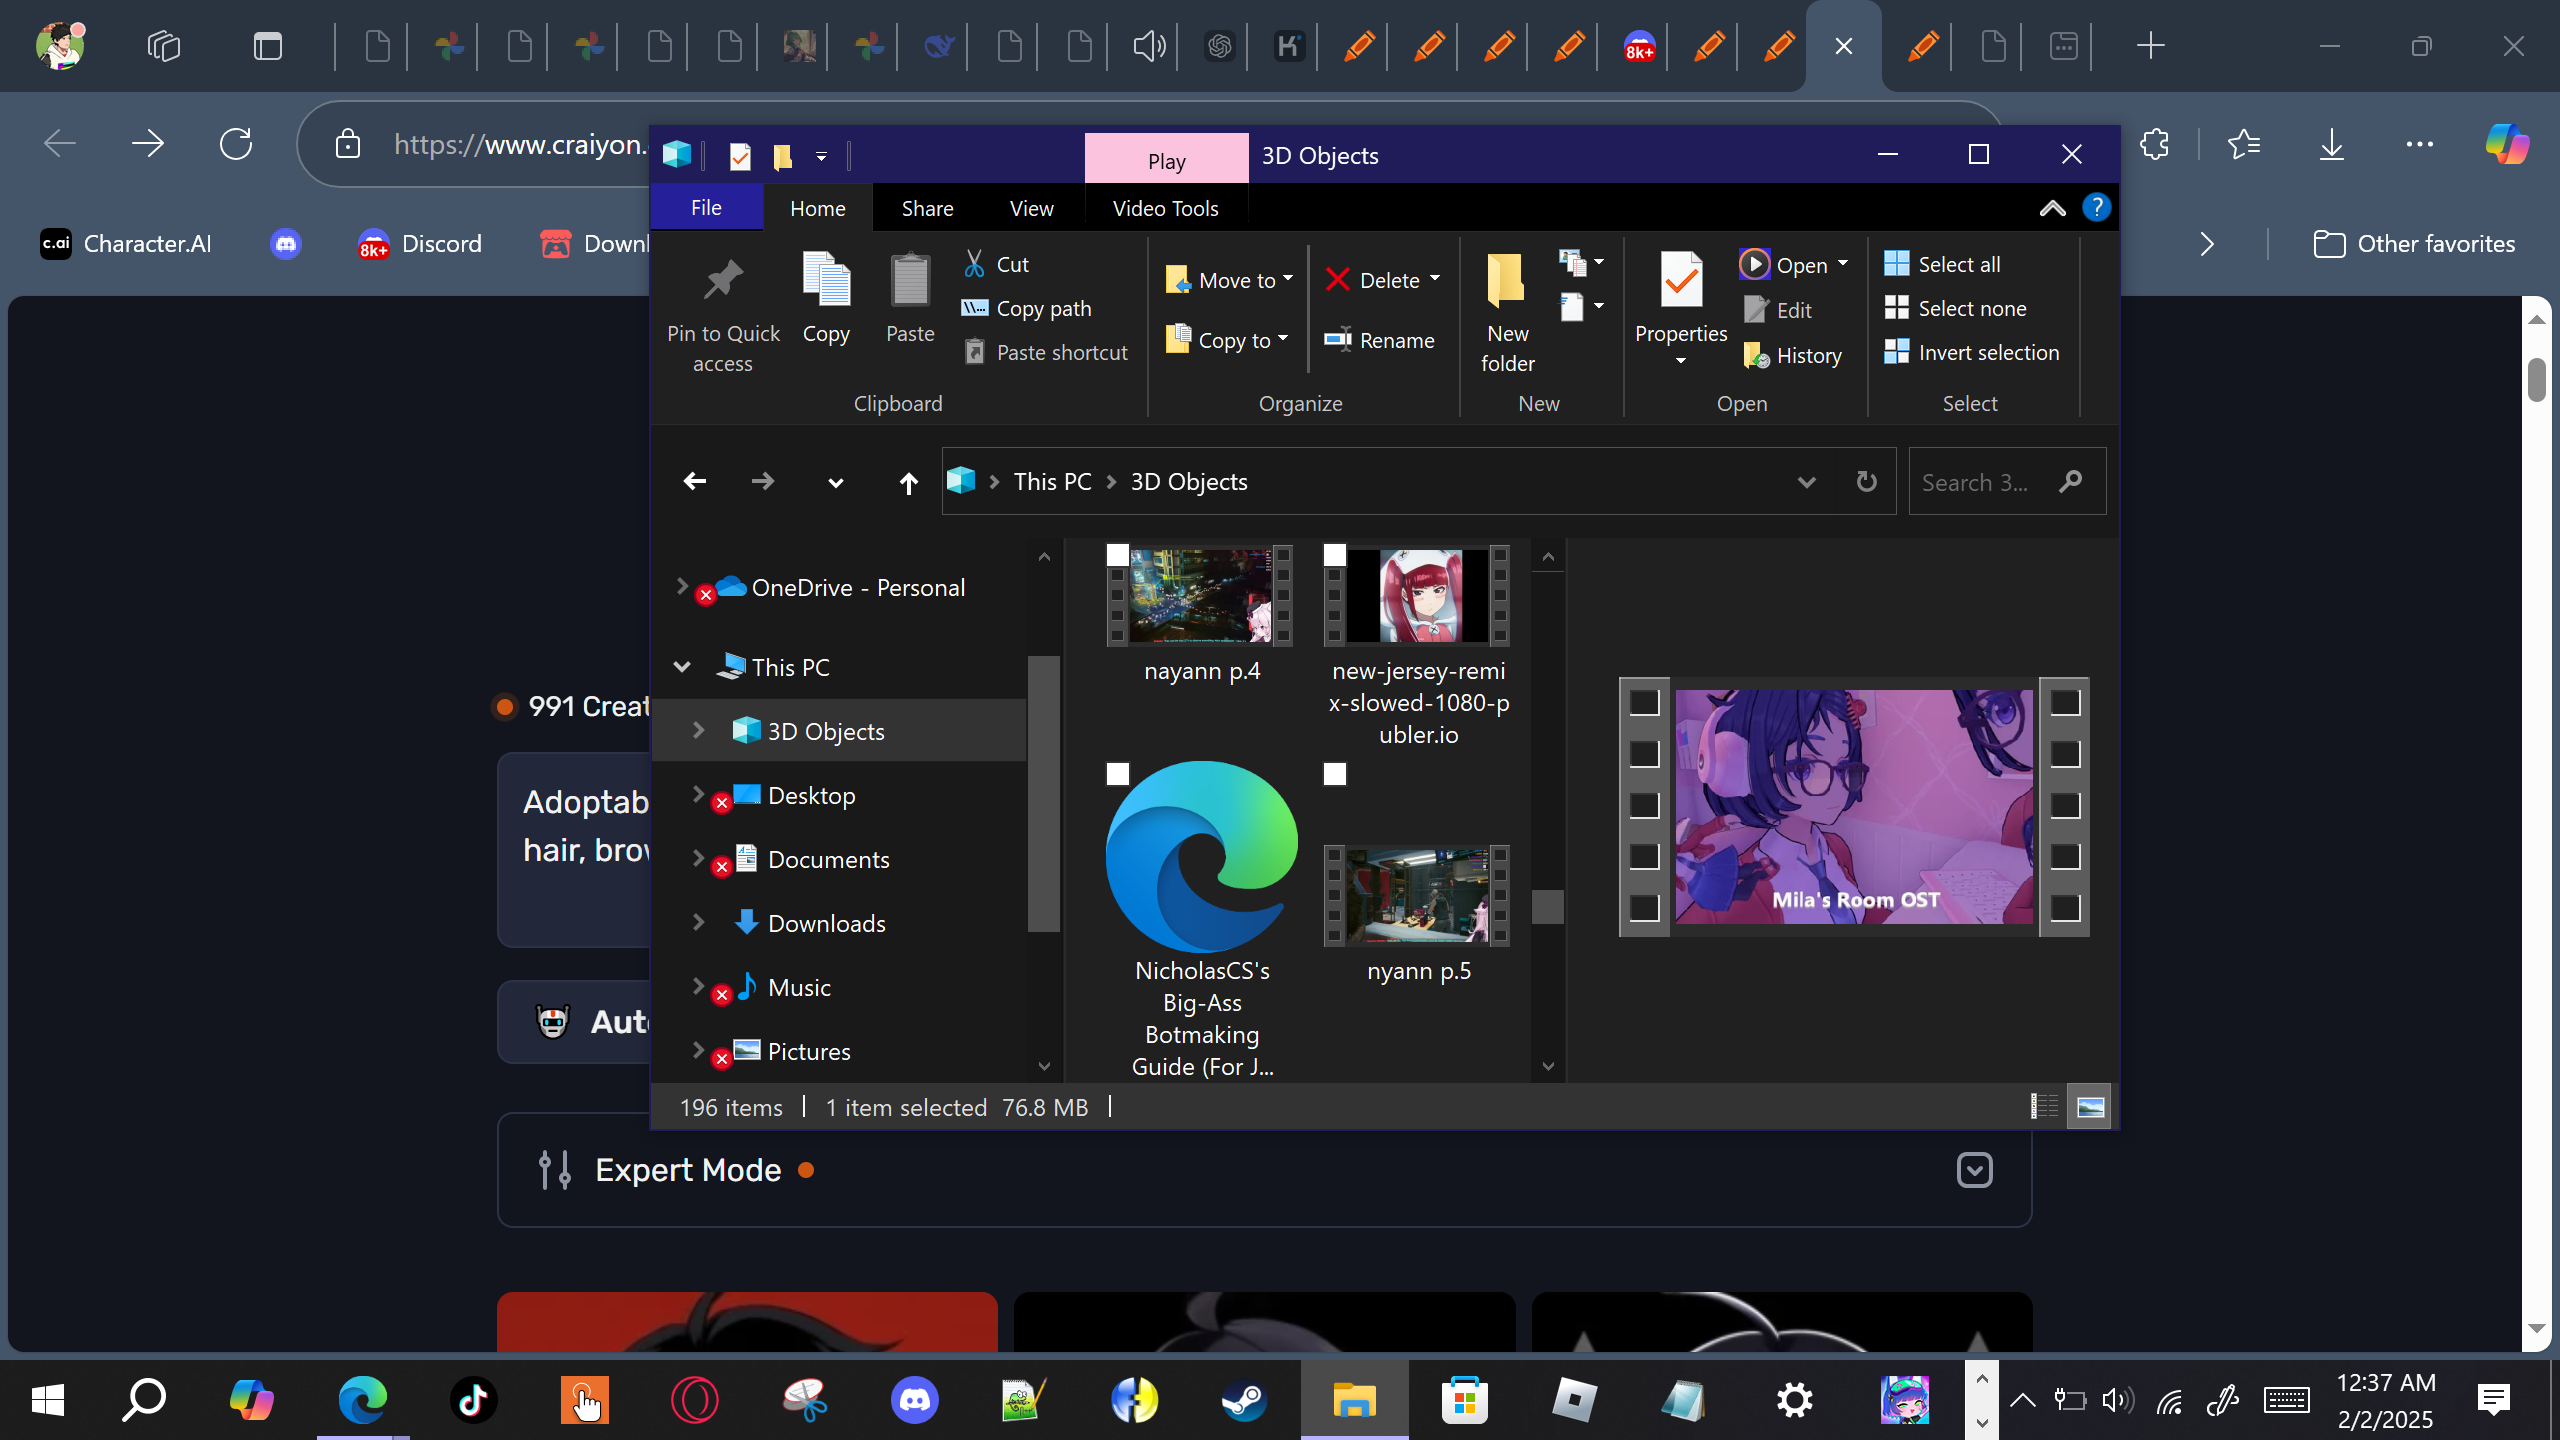Click the file list vertical scrollbar thumb
2560x1440 pixels.
[x=1547, y=906]
